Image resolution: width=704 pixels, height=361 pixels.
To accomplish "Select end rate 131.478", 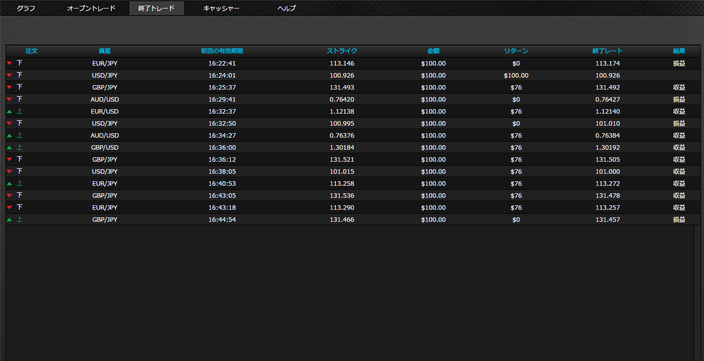I will pos(607,195).
